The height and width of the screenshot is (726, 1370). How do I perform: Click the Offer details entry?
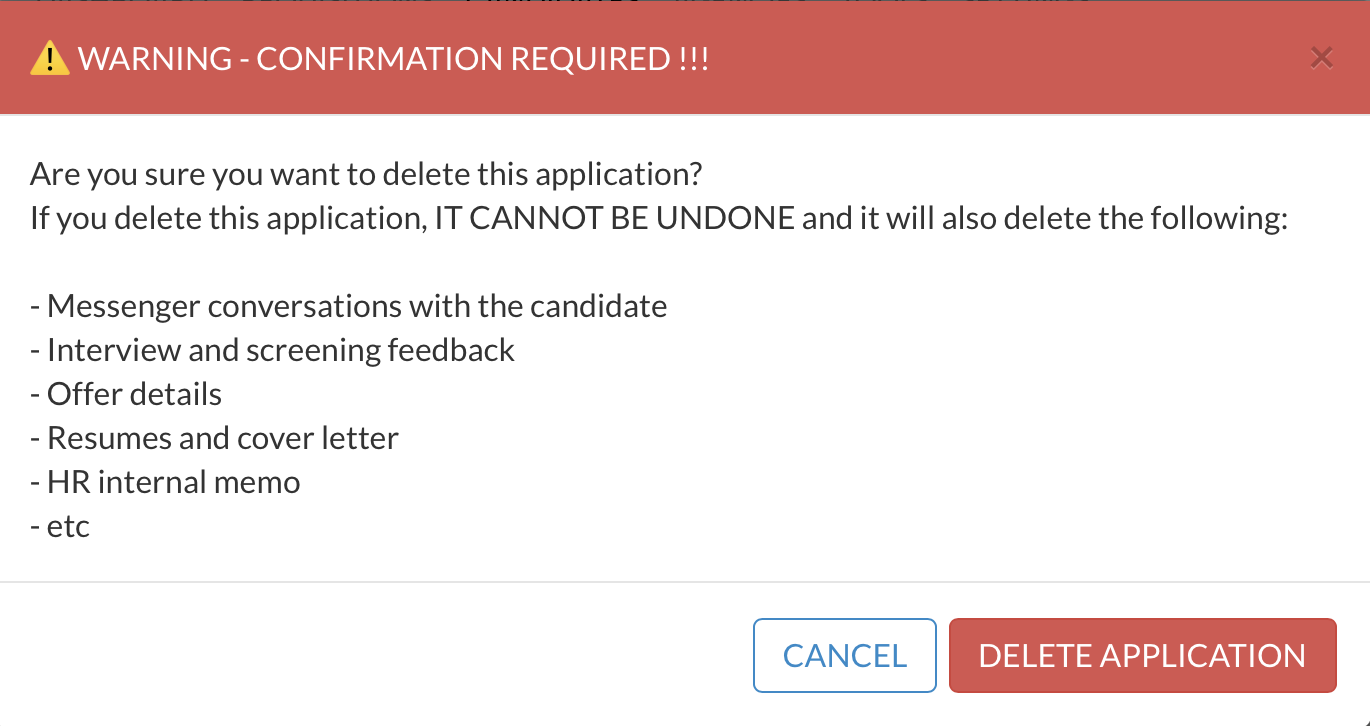(x=125, y=394)
